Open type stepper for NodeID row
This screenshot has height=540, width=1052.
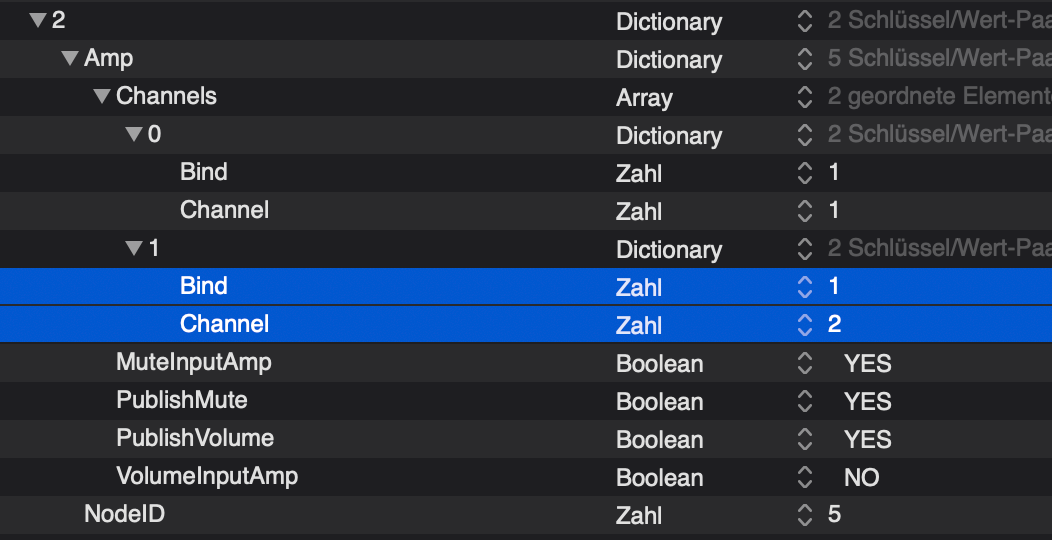coord(804,516)
